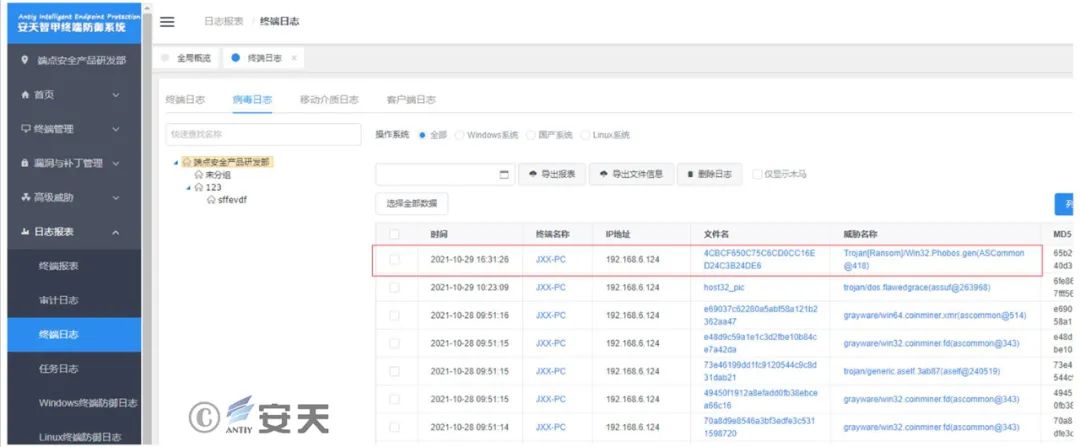Open file name link 4CBCF650C75C6CD0CC16ED24C3B24DE6
Viewport: 1080px width, 447px height.
click(x=760, y=260)
